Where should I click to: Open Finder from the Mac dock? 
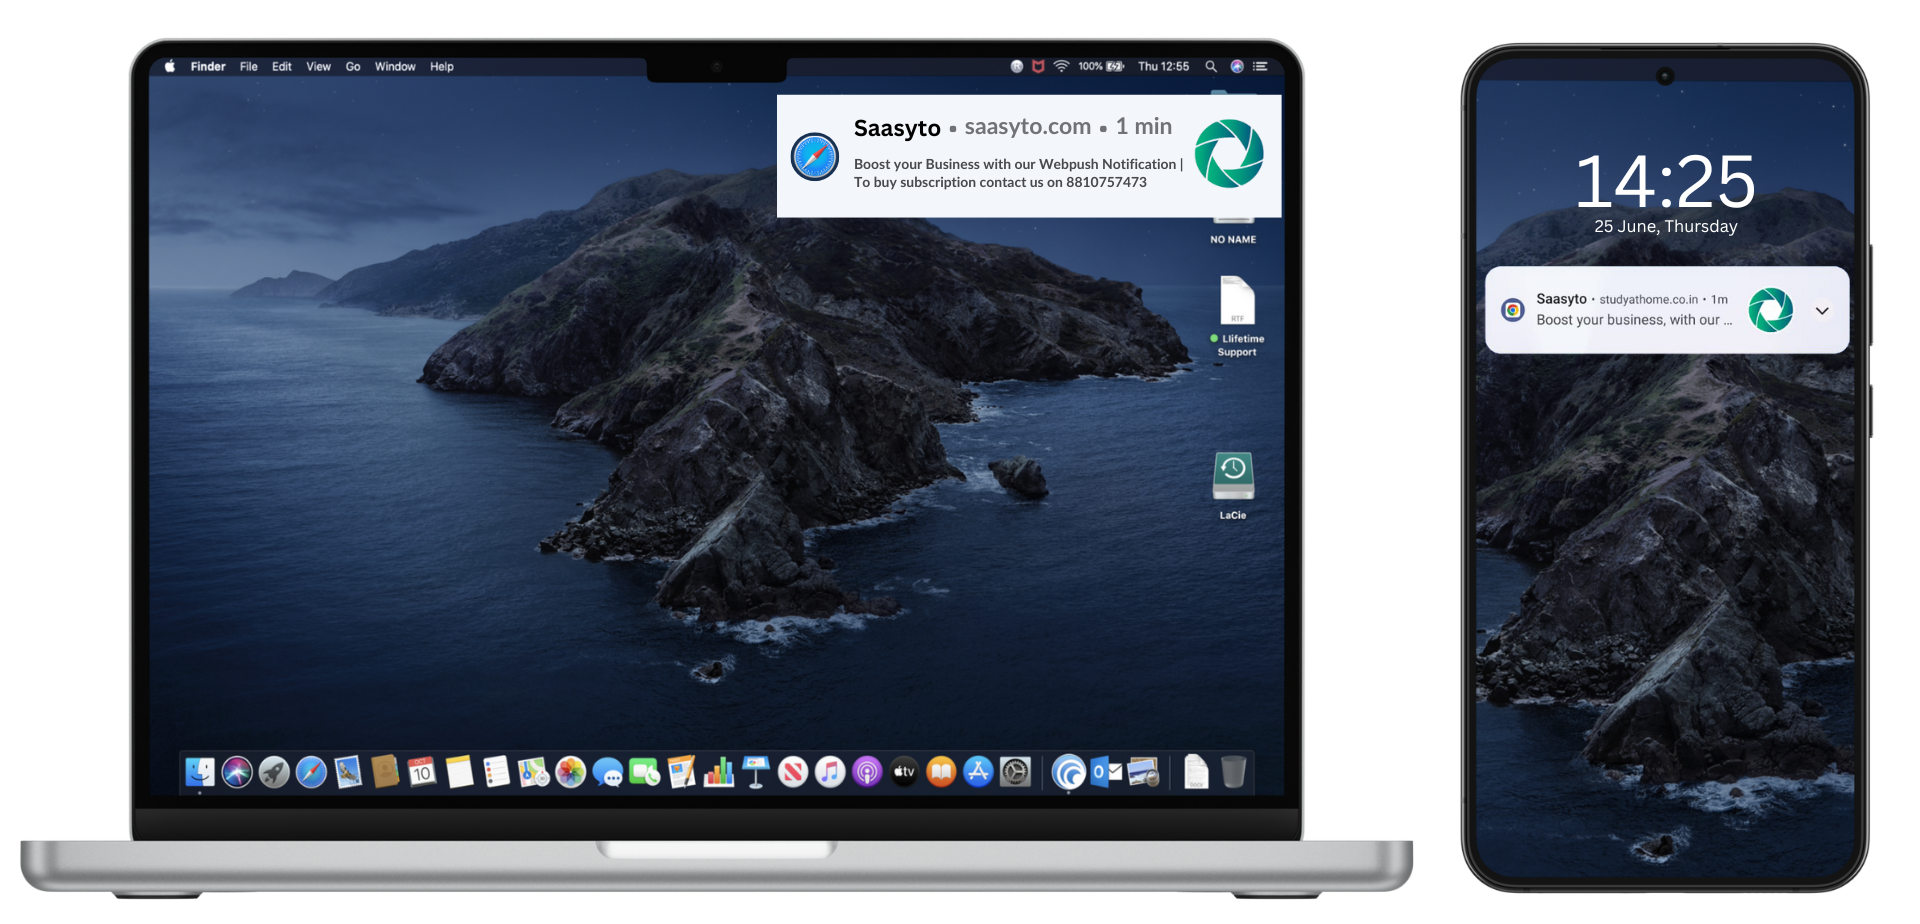[x=200, y=772]
